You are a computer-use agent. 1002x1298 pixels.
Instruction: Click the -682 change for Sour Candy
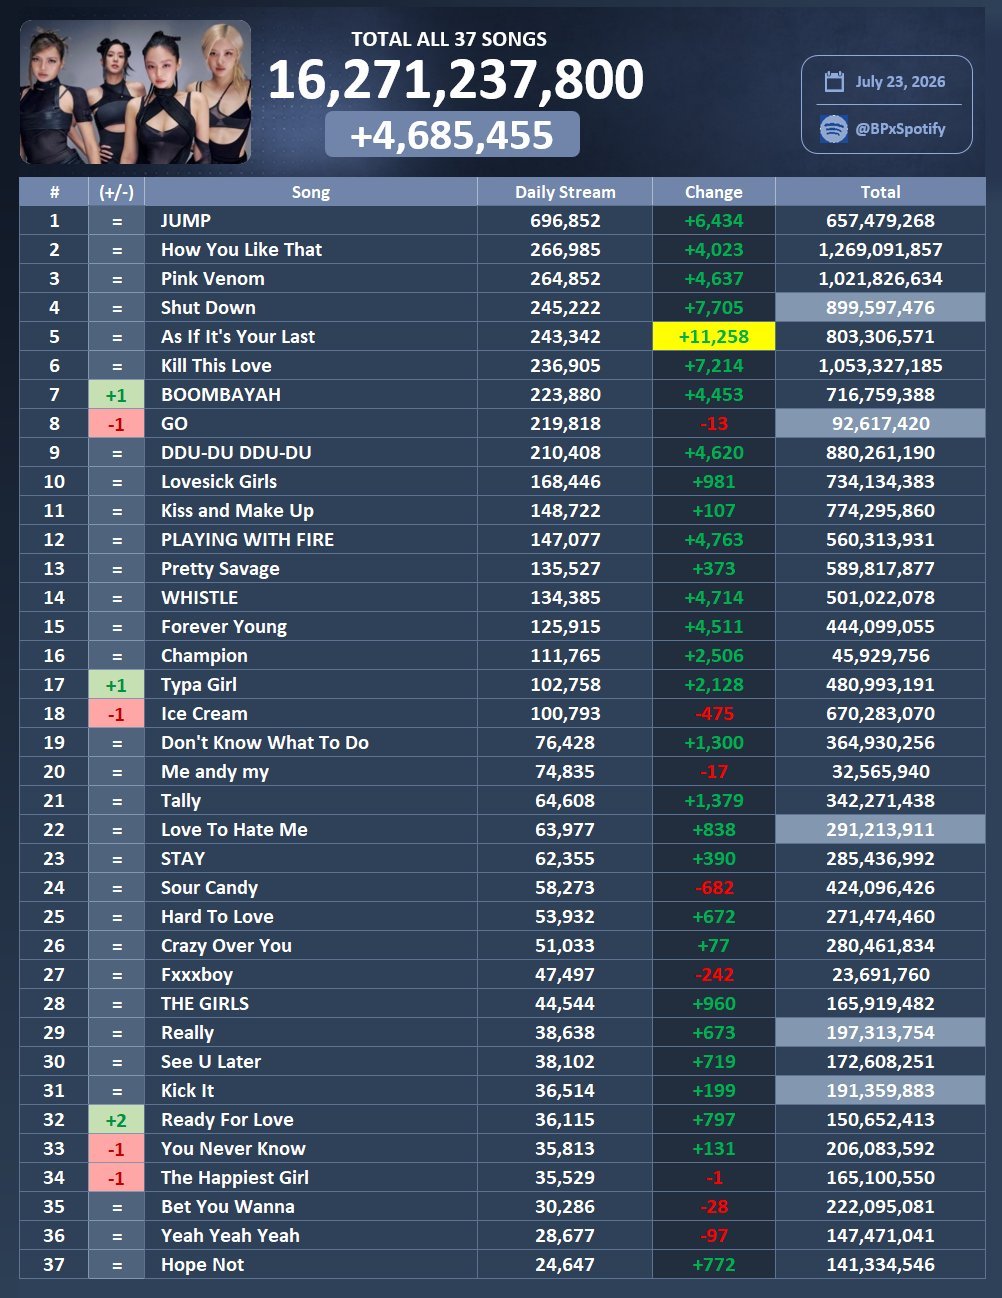(714, 888)
